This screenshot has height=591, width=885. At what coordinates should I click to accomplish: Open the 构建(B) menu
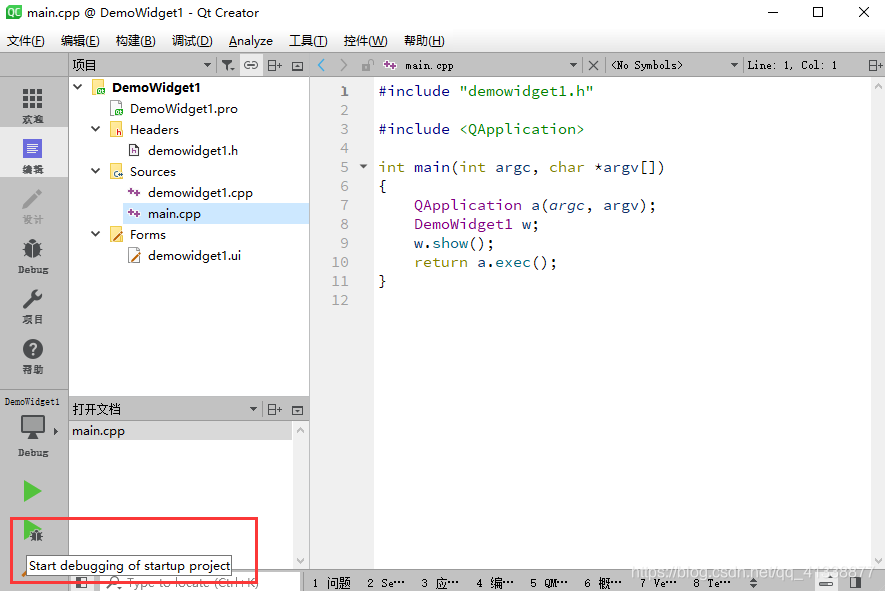coord(135,41)
